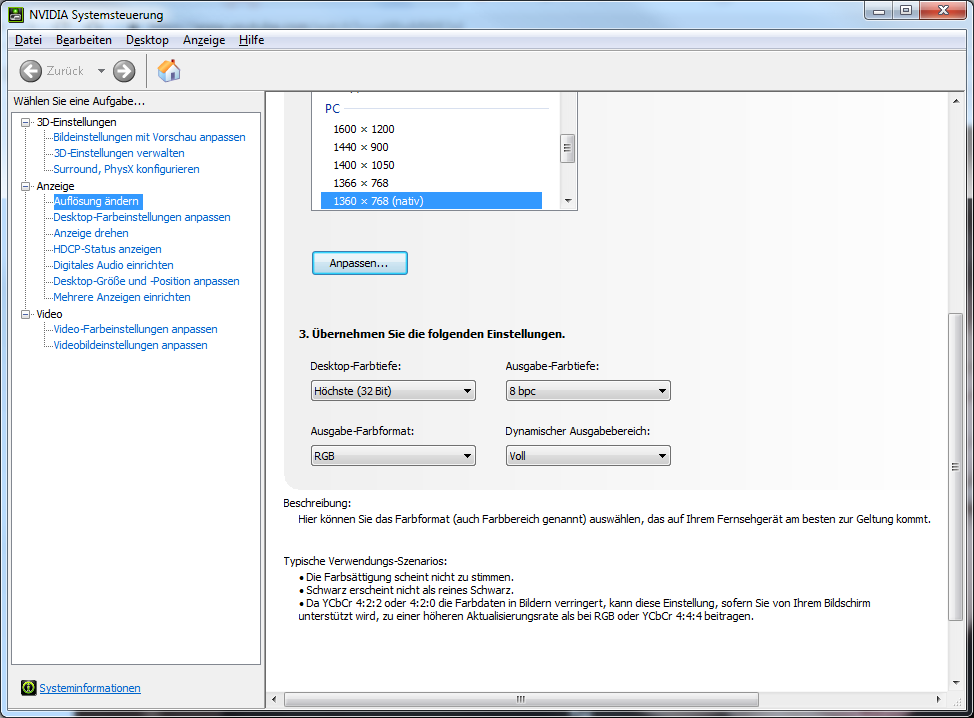This screenshot has height=718, width=974.
Task: Click the horizontal scroll-right arrow
Action: click(x=938, y=699)
